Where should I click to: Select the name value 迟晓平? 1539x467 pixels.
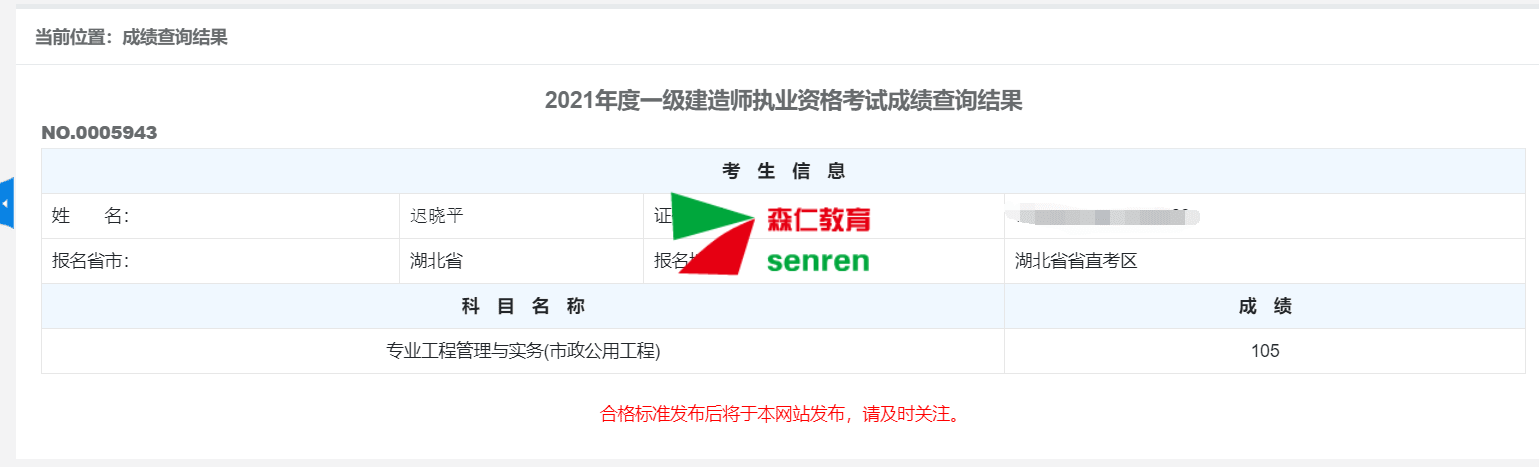pos(437,216)
